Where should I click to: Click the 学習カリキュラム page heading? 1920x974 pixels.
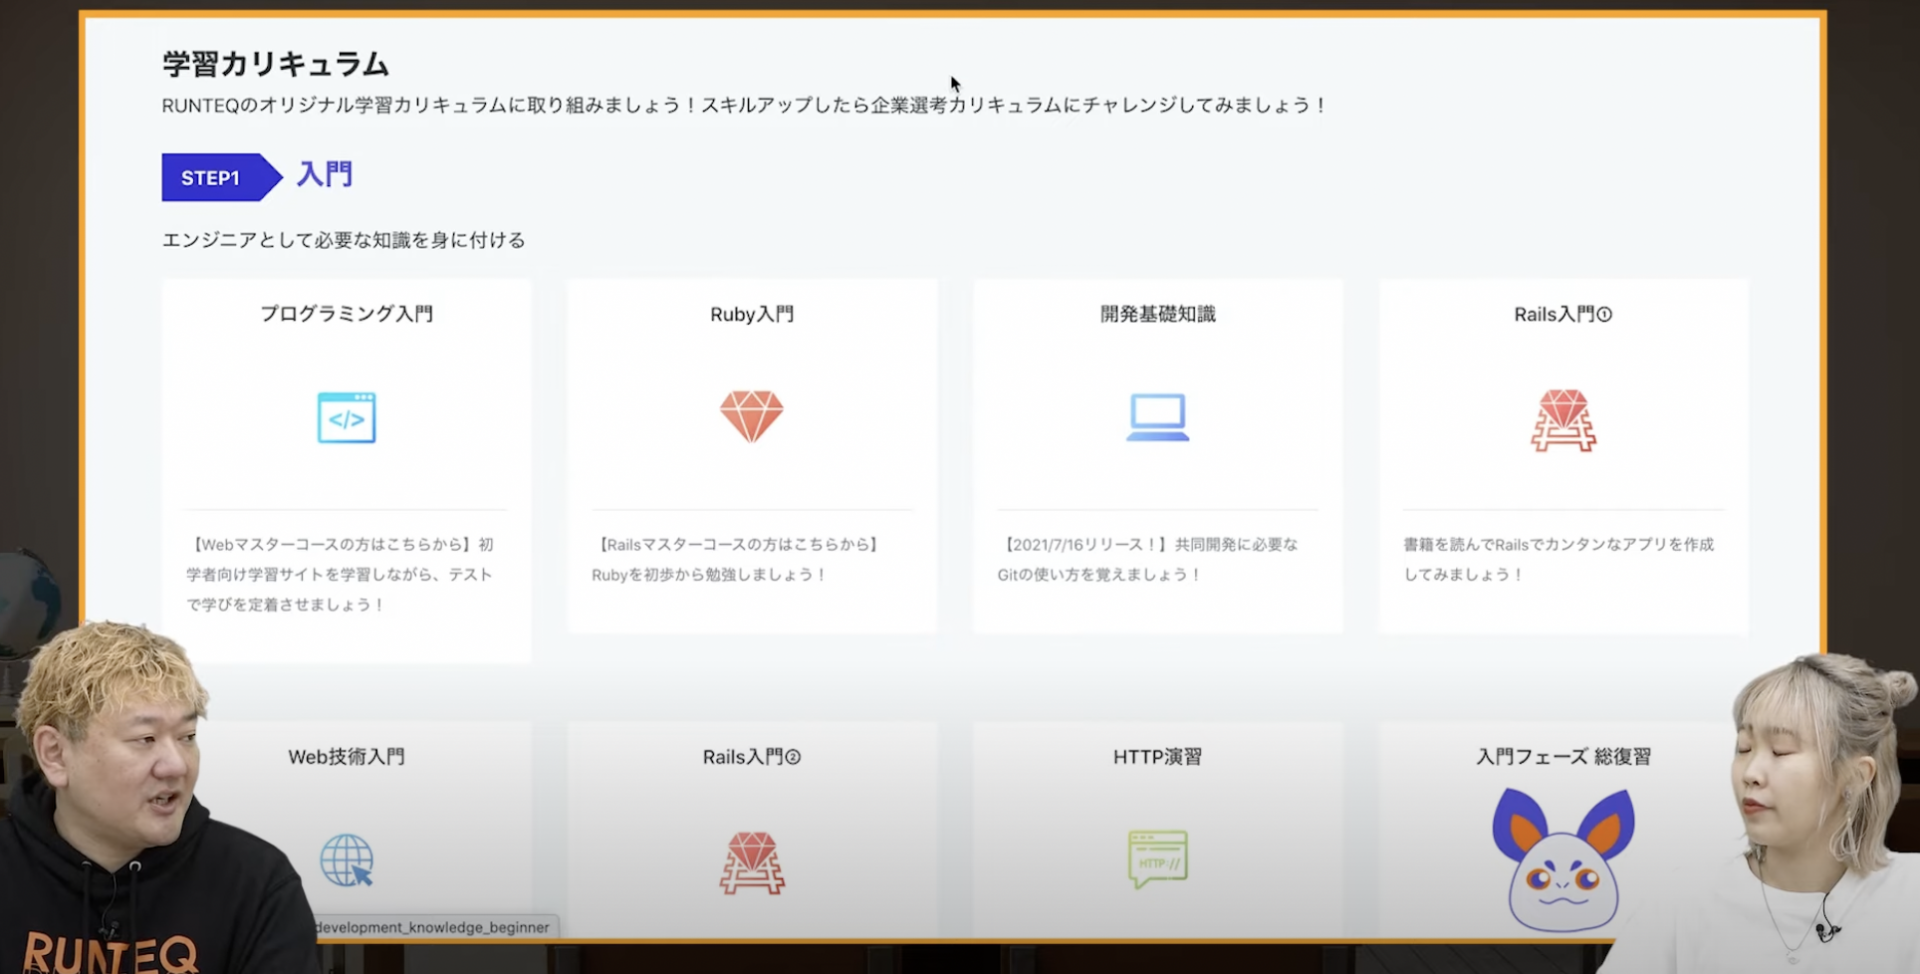coord(275,64)
